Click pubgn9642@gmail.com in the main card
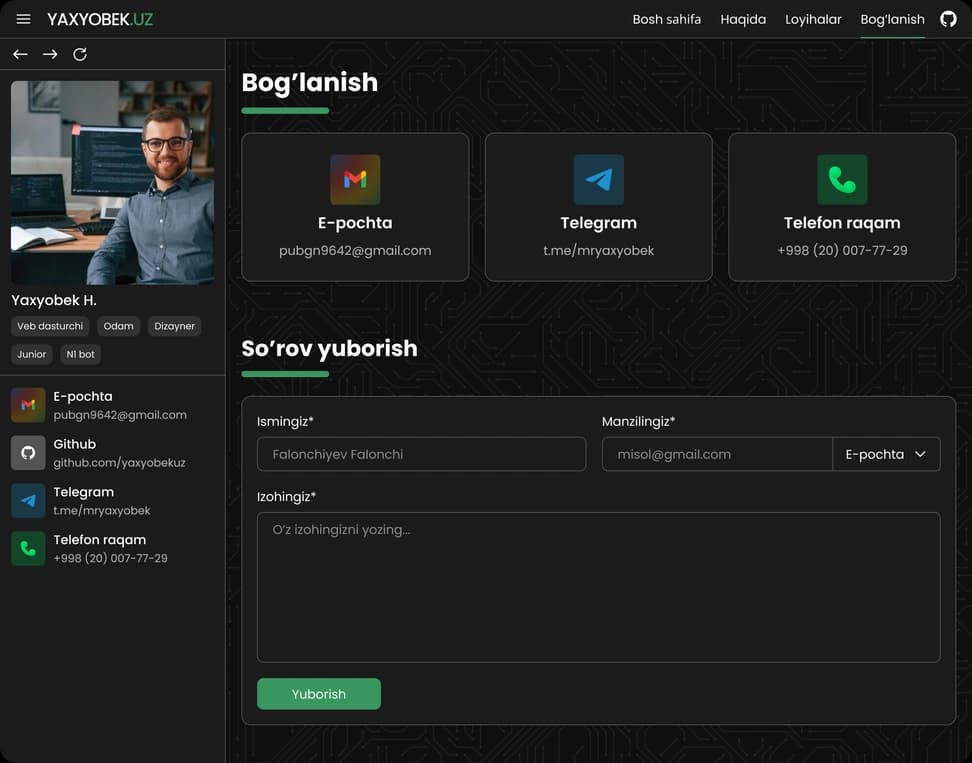The width and height of the screenshot is (972, 763). pos(355,250)
